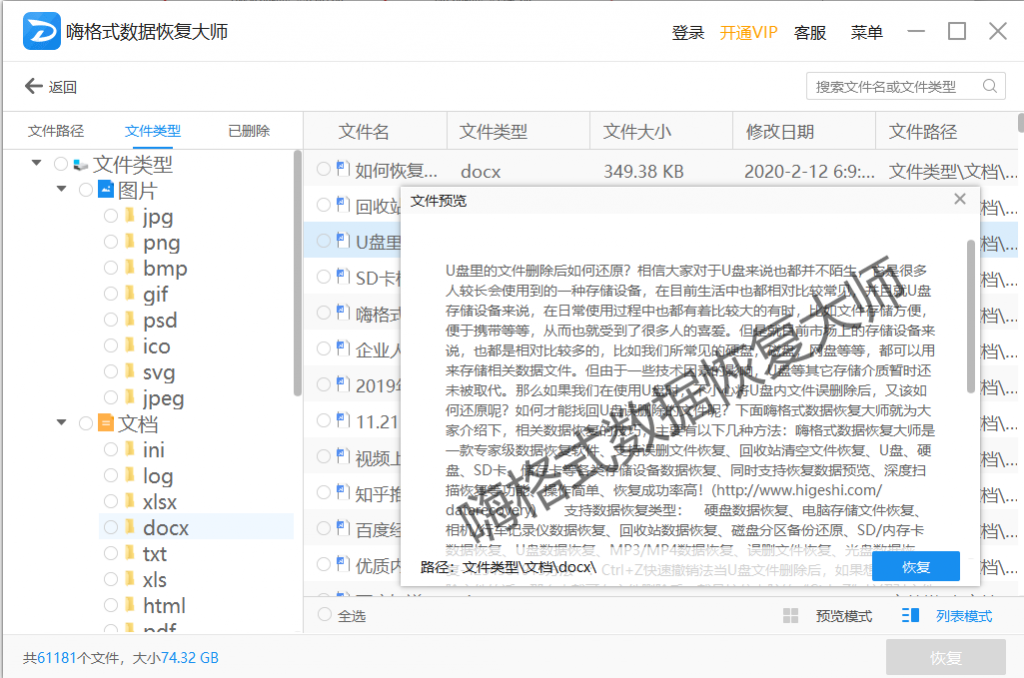The height and width of the screenshot is (678, 1024).
Task: Click 开通VIP link
Action: (748, 32)
